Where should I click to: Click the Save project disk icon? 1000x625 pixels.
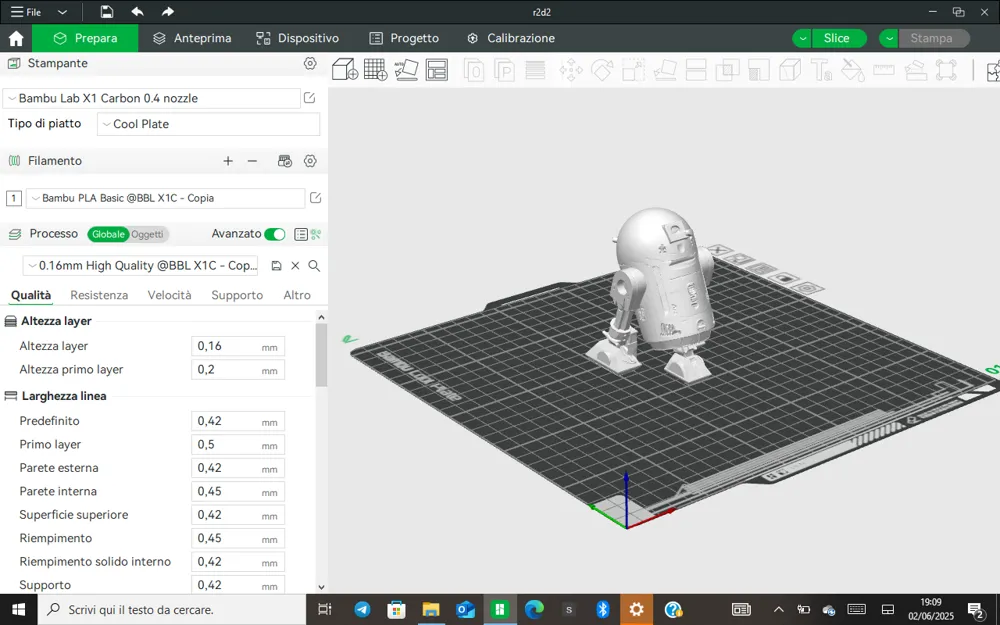pyautogui.click(x=107, y=11)
